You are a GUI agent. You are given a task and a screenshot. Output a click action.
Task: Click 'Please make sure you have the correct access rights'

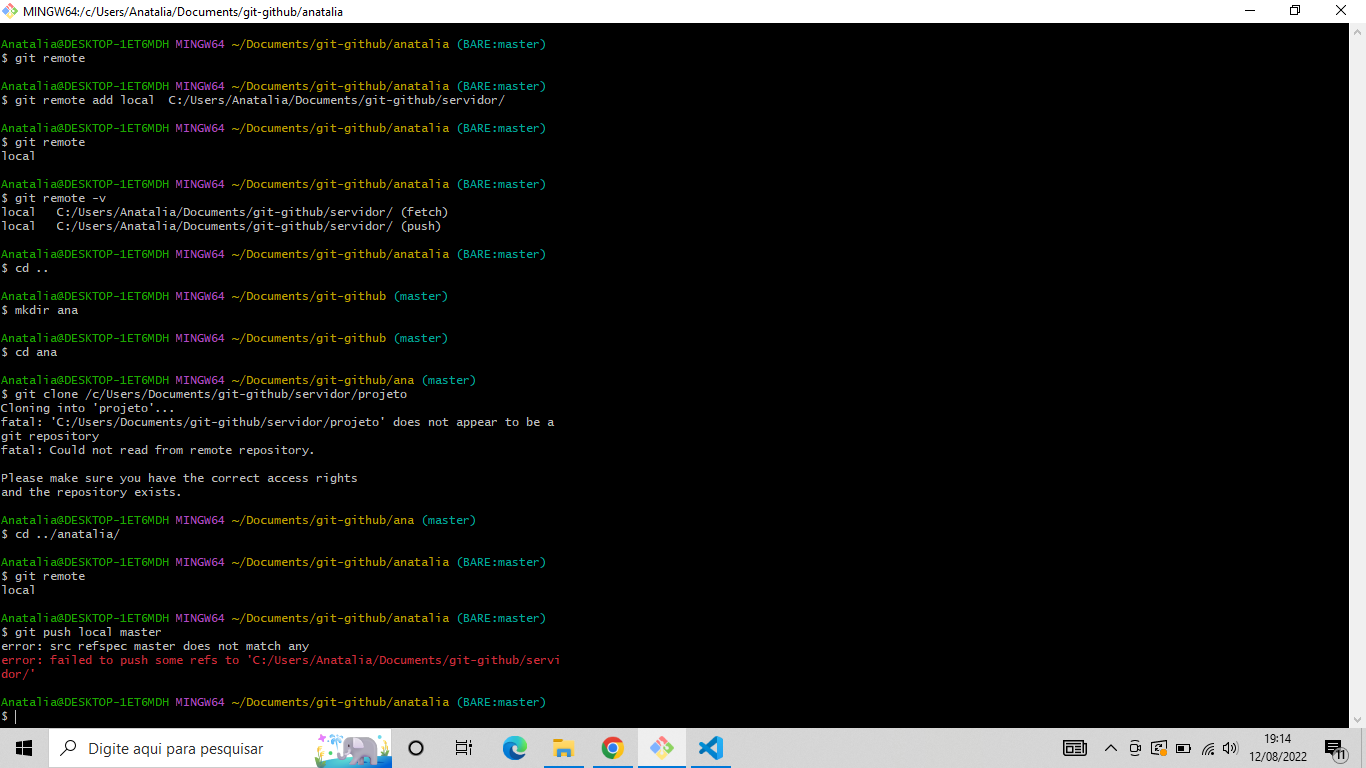(x=179, y=478)
